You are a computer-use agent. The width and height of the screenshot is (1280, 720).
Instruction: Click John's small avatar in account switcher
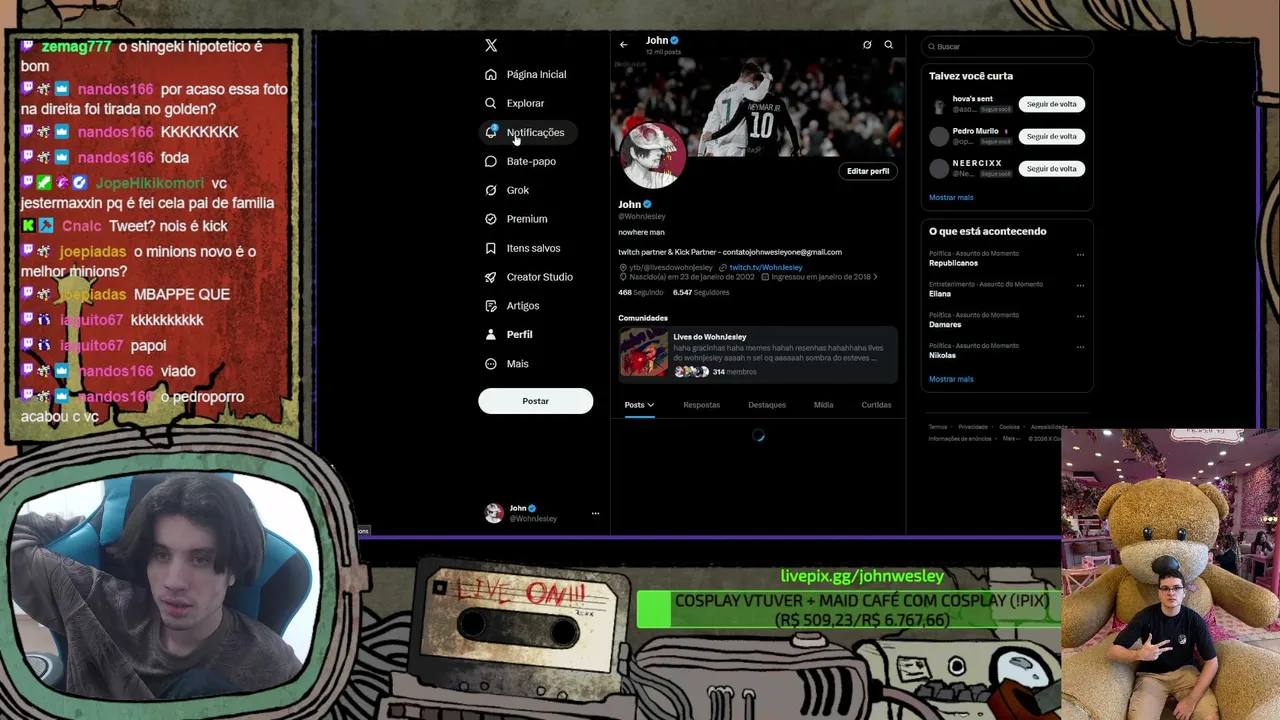[x=494, y=513]
